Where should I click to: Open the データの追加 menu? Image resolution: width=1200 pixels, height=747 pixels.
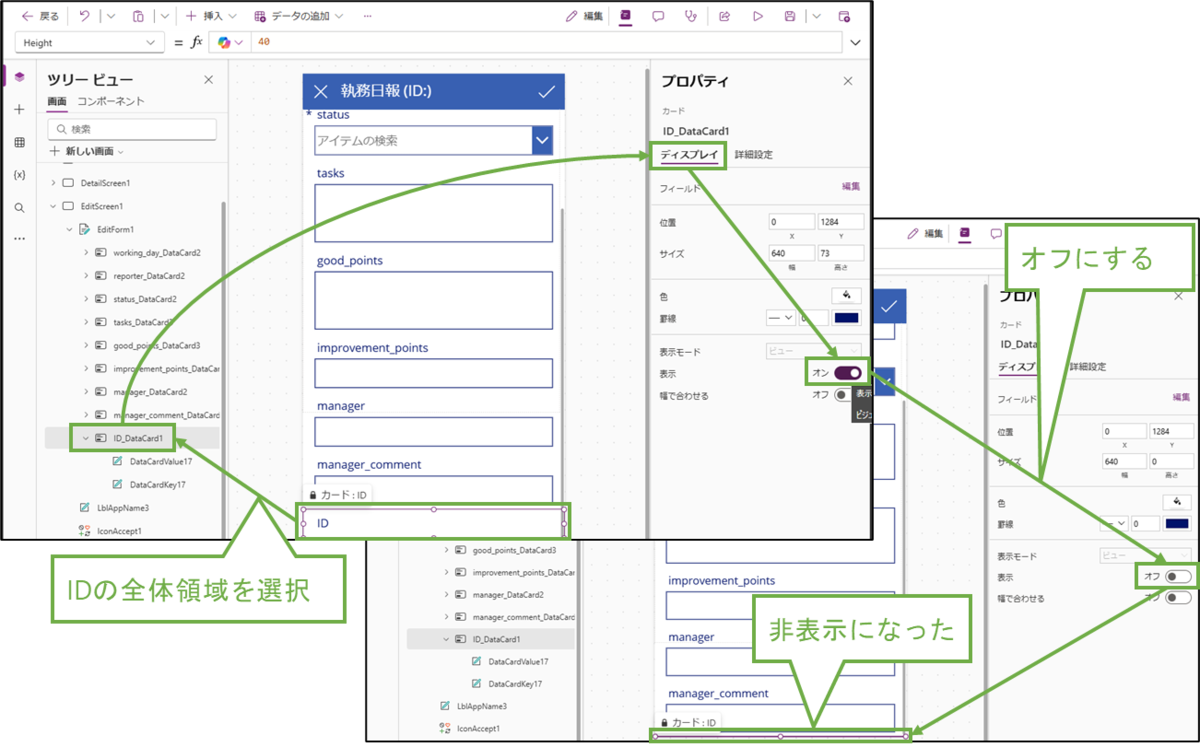pyautogui.click(x=298, y=16)
